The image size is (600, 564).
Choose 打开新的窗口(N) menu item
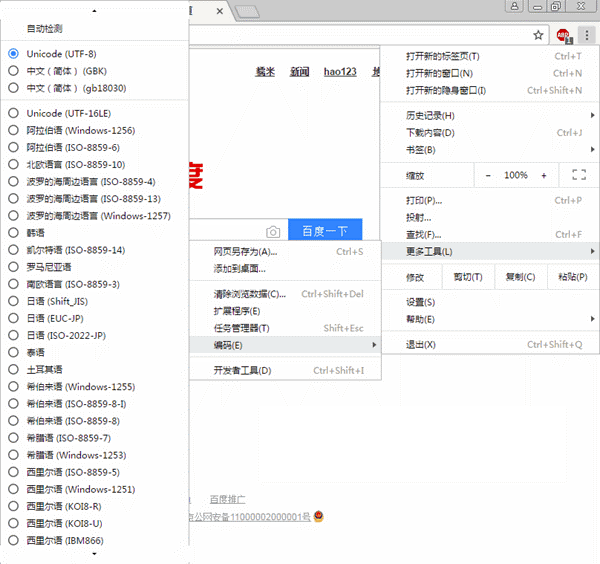(x=490, y=73)
